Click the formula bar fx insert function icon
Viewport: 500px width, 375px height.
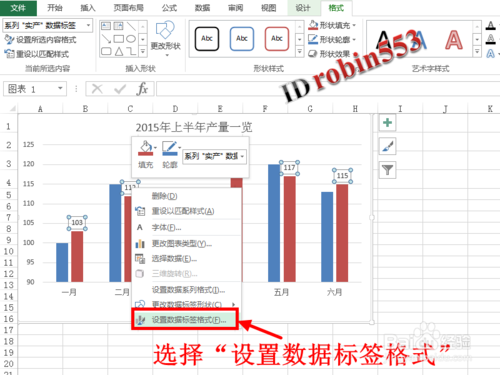142,89
